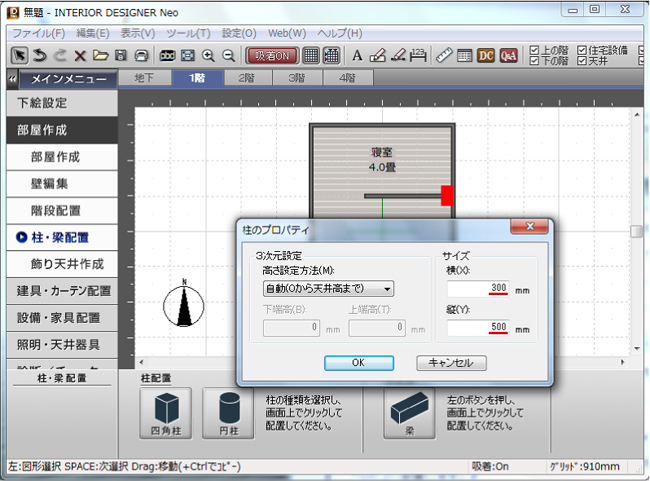Click the open folder icon

(100, 55)
